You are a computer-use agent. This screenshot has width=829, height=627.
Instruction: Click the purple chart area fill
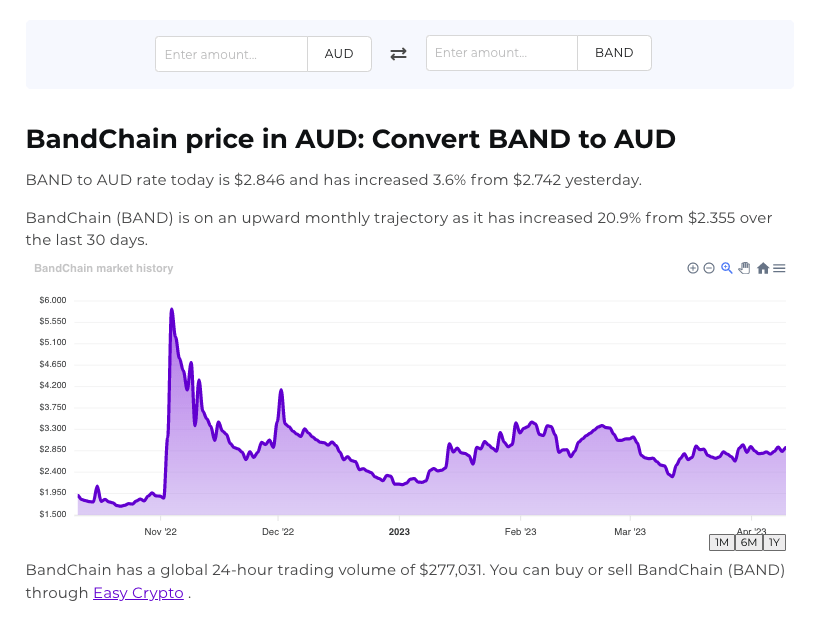400,490
